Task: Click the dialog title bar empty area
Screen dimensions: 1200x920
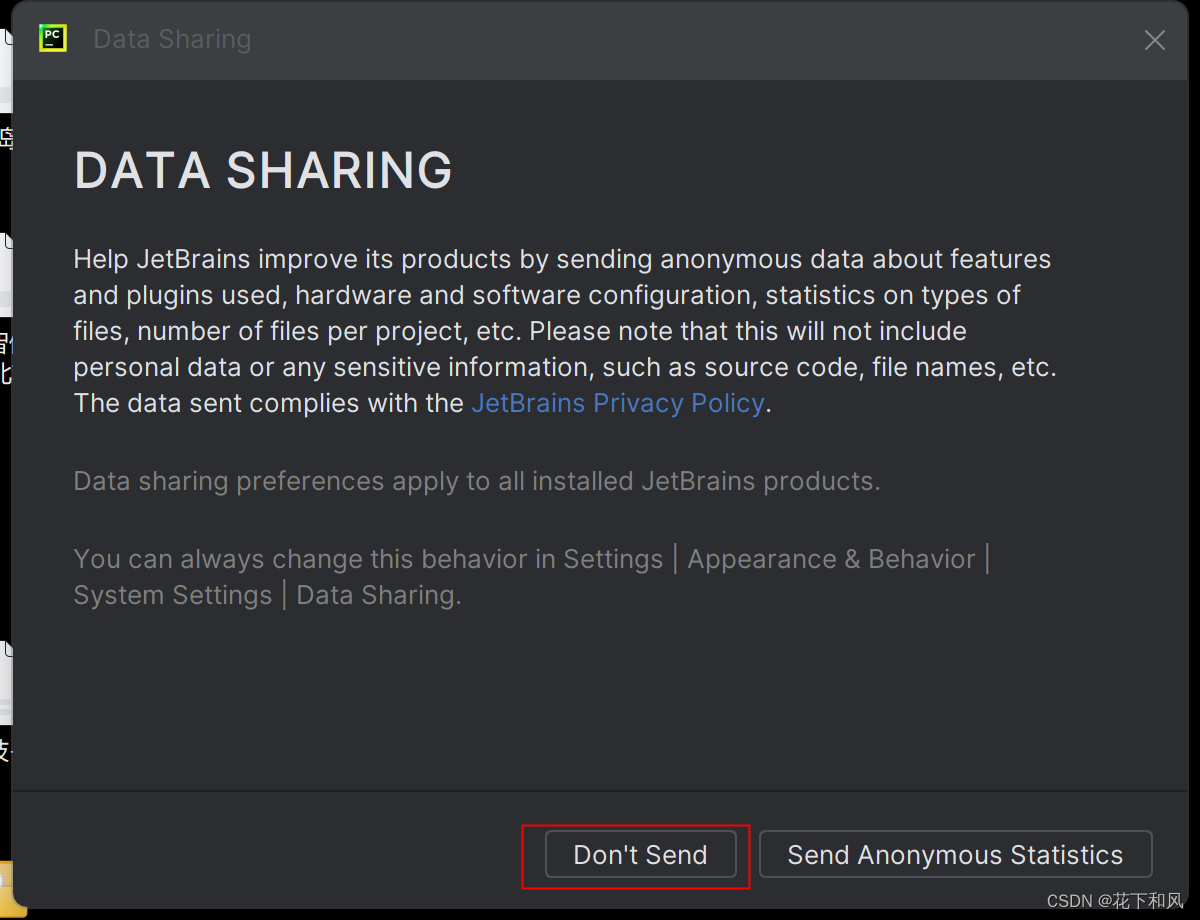Action: (650, 40)
